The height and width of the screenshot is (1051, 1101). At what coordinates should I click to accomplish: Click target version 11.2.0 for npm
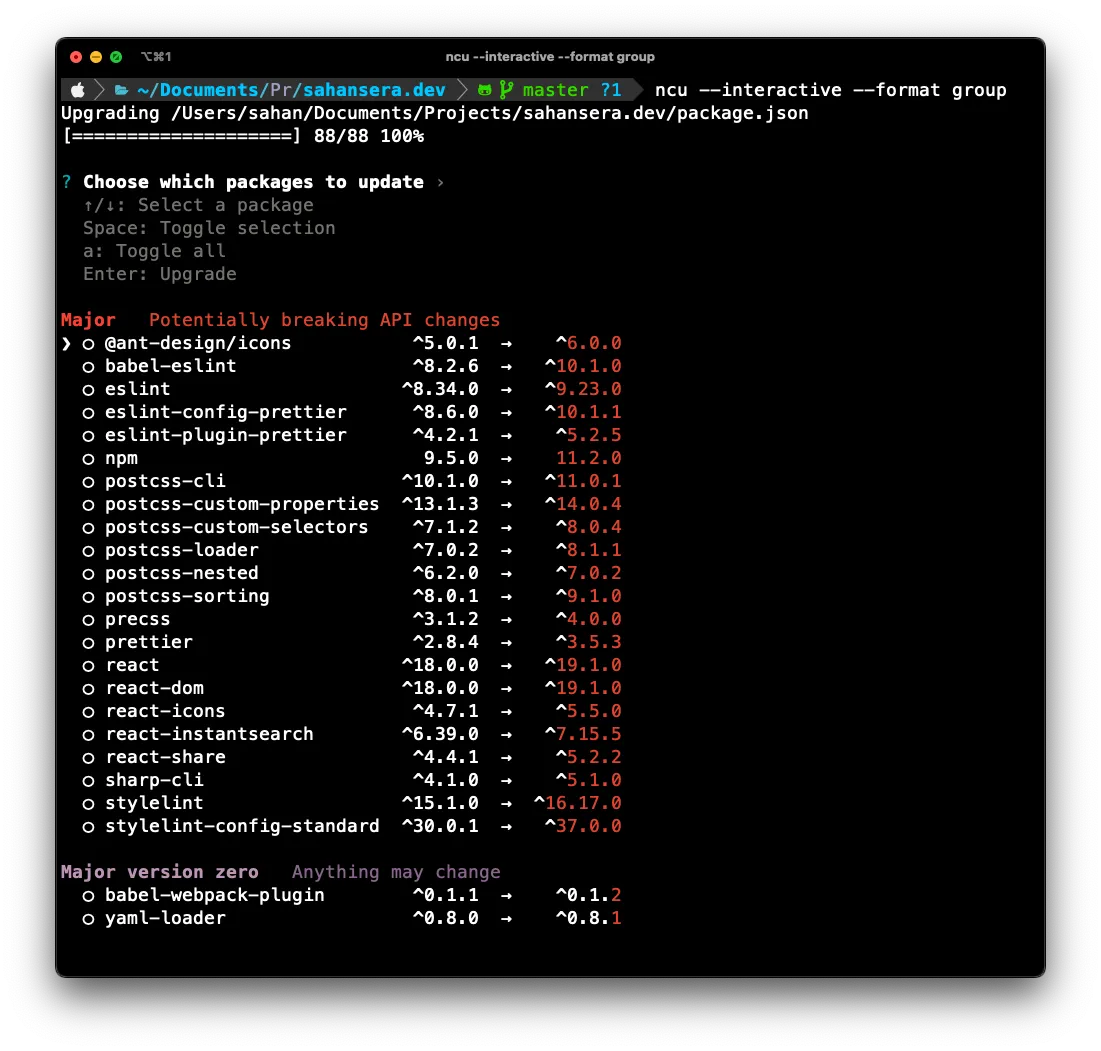tap(588, 458)
